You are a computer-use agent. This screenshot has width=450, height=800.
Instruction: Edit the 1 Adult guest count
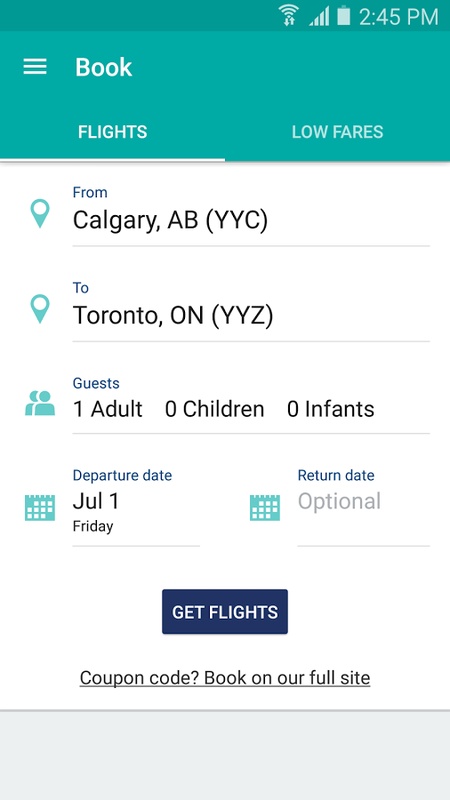coord(108,409)
